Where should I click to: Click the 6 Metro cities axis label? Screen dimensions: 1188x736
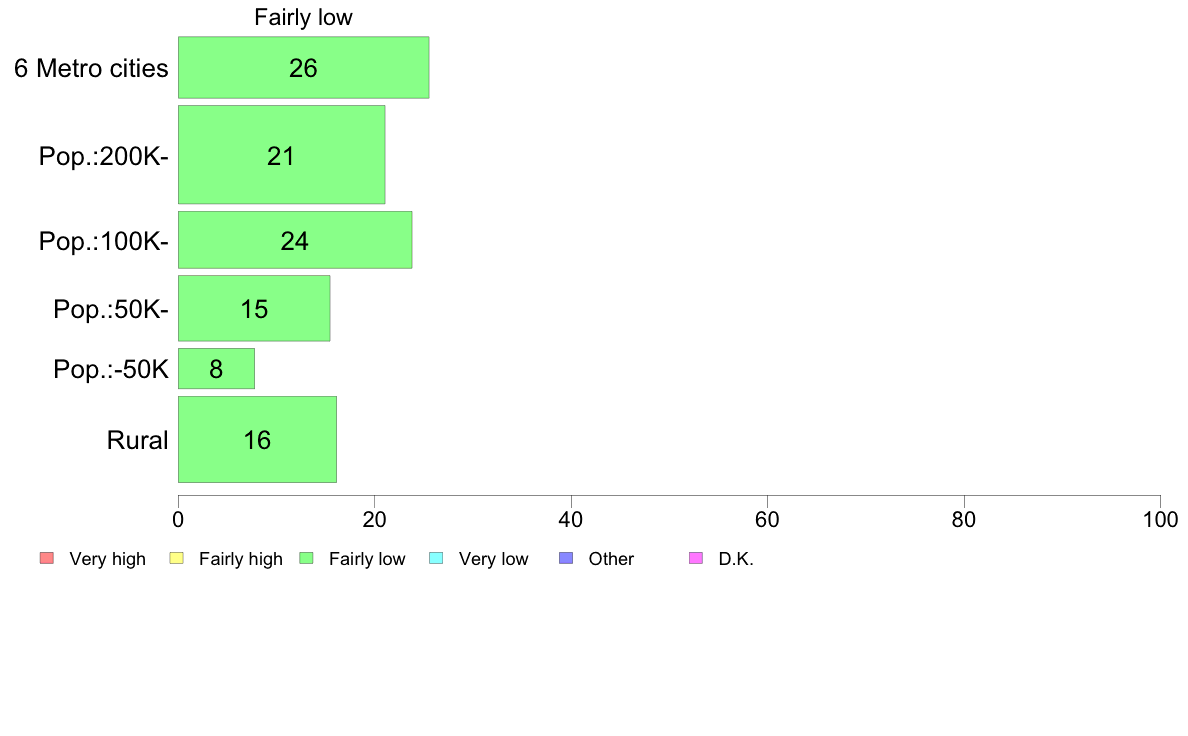coord(91,68)
